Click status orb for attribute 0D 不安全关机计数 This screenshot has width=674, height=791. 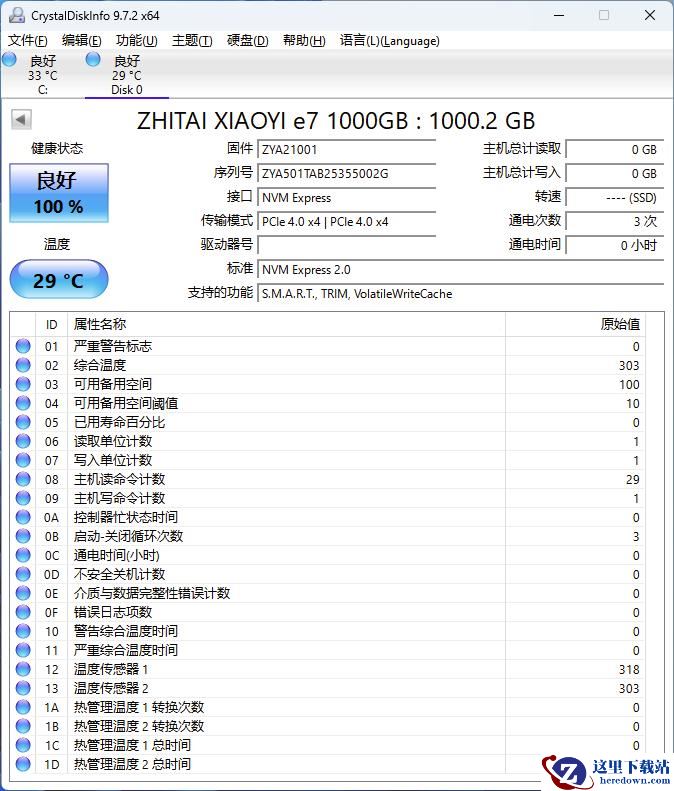[x=23, y=574]
